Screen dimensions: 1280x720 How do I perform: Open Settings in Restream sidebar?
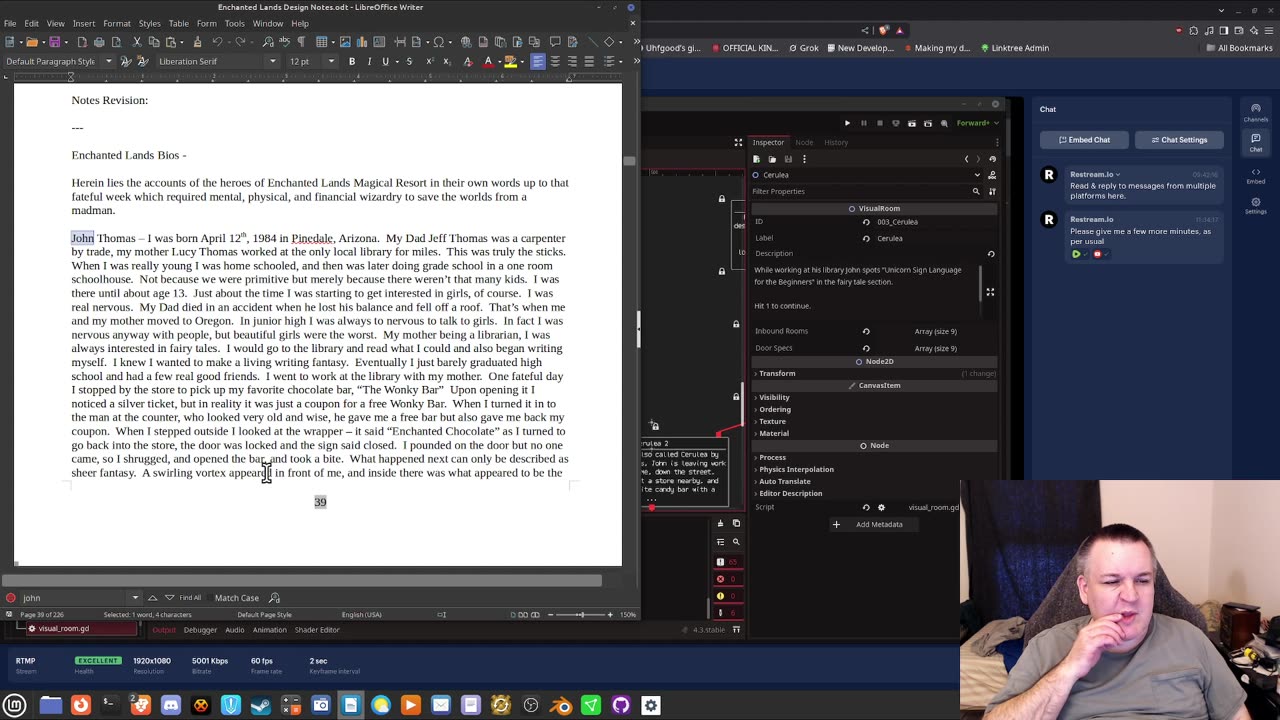pos(1256,207)
